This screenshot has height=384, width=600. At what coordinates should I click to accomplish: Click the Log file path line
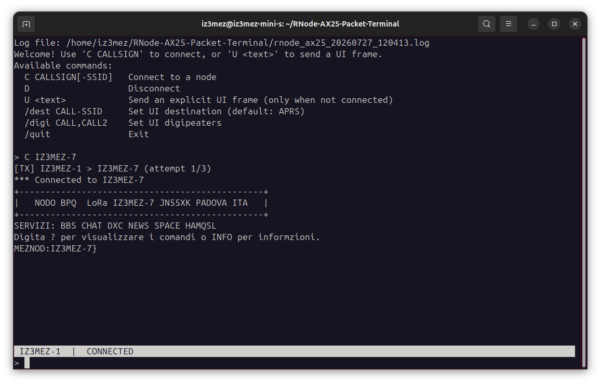click(222, 43)
